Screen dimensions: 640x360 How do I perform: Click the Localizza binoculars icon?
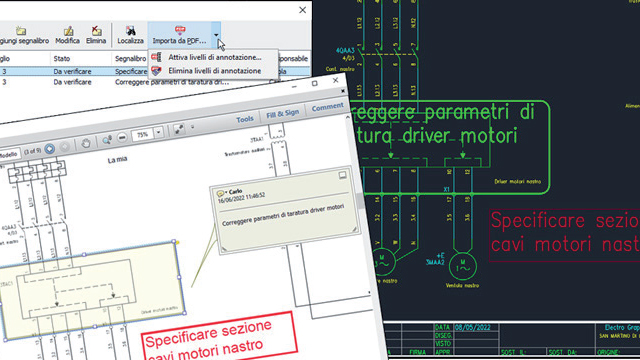coord(131,31)
